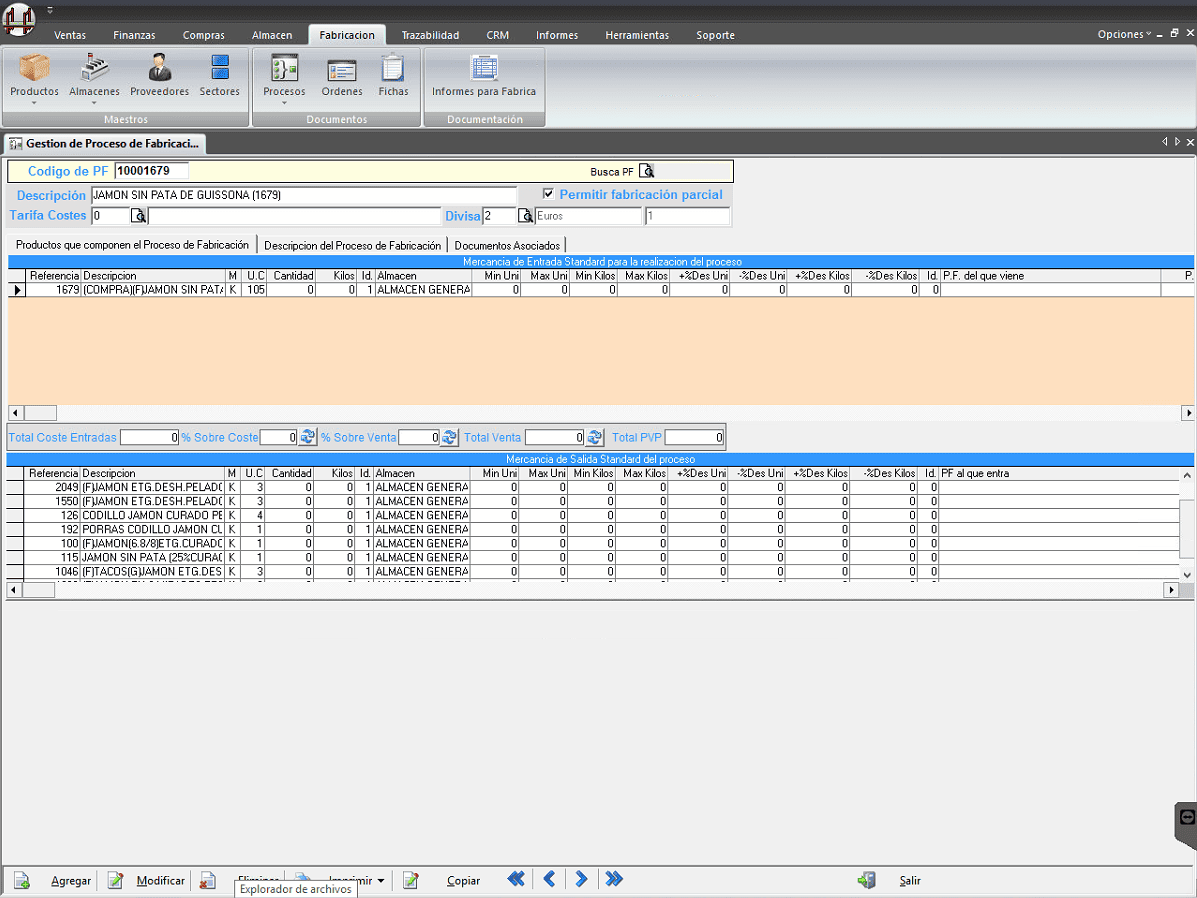
Task: Open the Fichas clipboard icon
Action: tap(393, 68)
